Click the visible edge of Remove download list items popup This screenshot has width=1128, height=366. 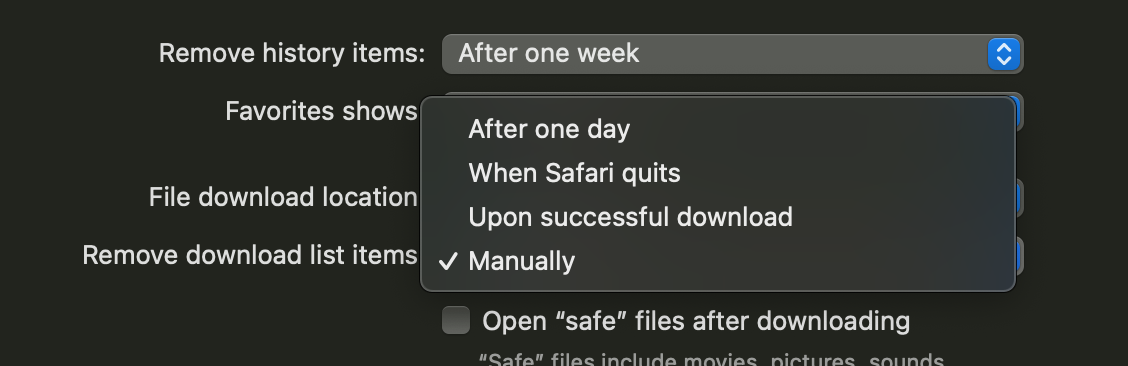point(1019,256)
